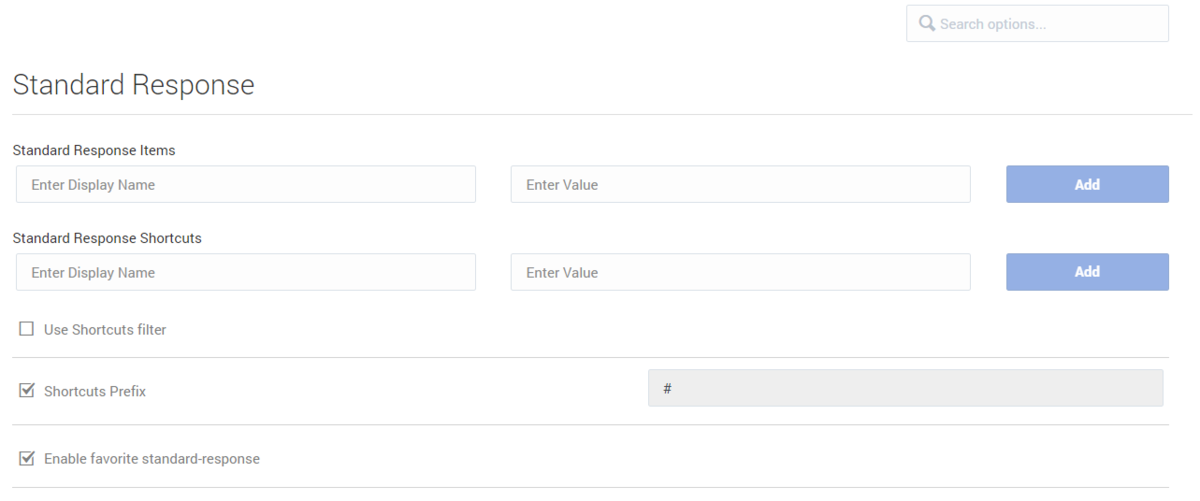Screen dimensions: 1200x501
Task: Click the Standard Response Items label
Action: (94, 150)
